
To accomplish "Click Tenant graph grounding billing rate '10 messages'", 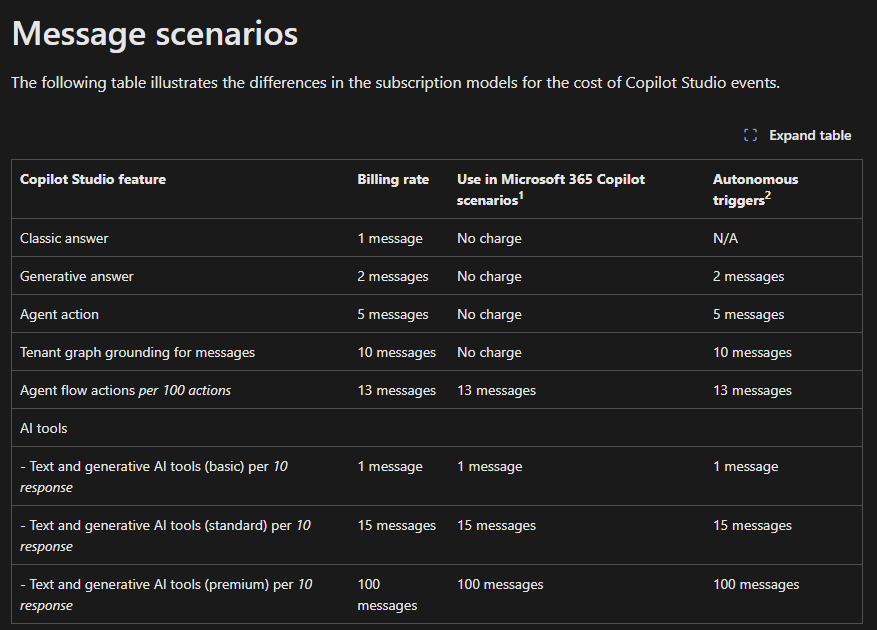I will (397, 352).
